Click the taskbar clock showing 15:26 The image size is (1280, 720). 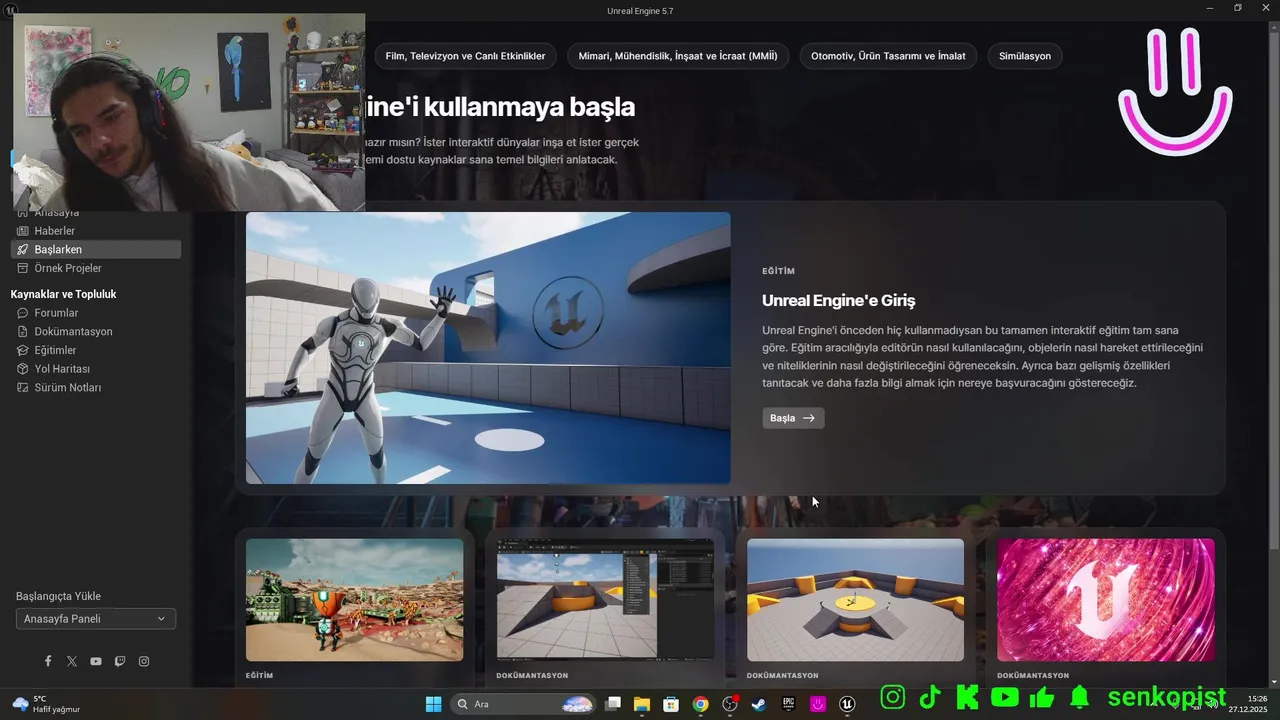pos(1250,704)
